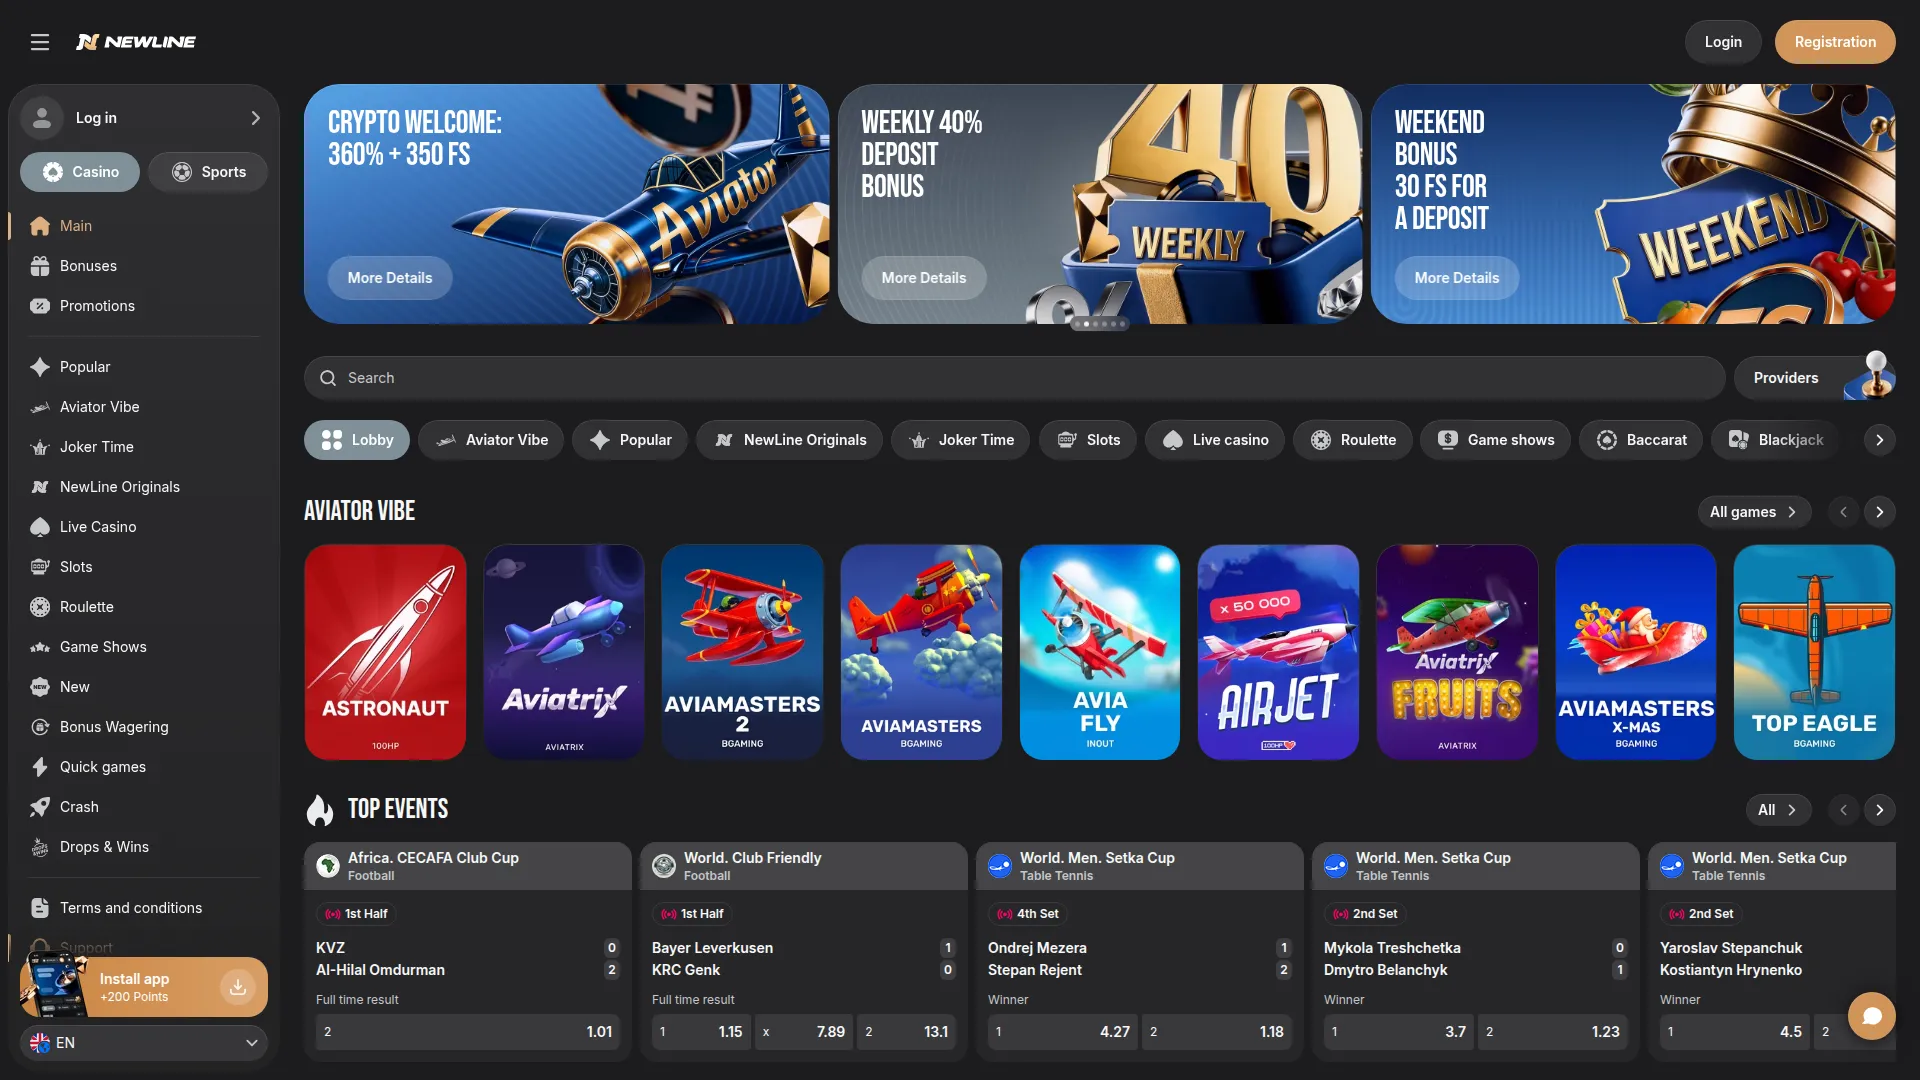Screen dimensions: 1920x1080
Task: Open More Details for Weekly 40% Deposit Bonus
Action: (924, 278)
